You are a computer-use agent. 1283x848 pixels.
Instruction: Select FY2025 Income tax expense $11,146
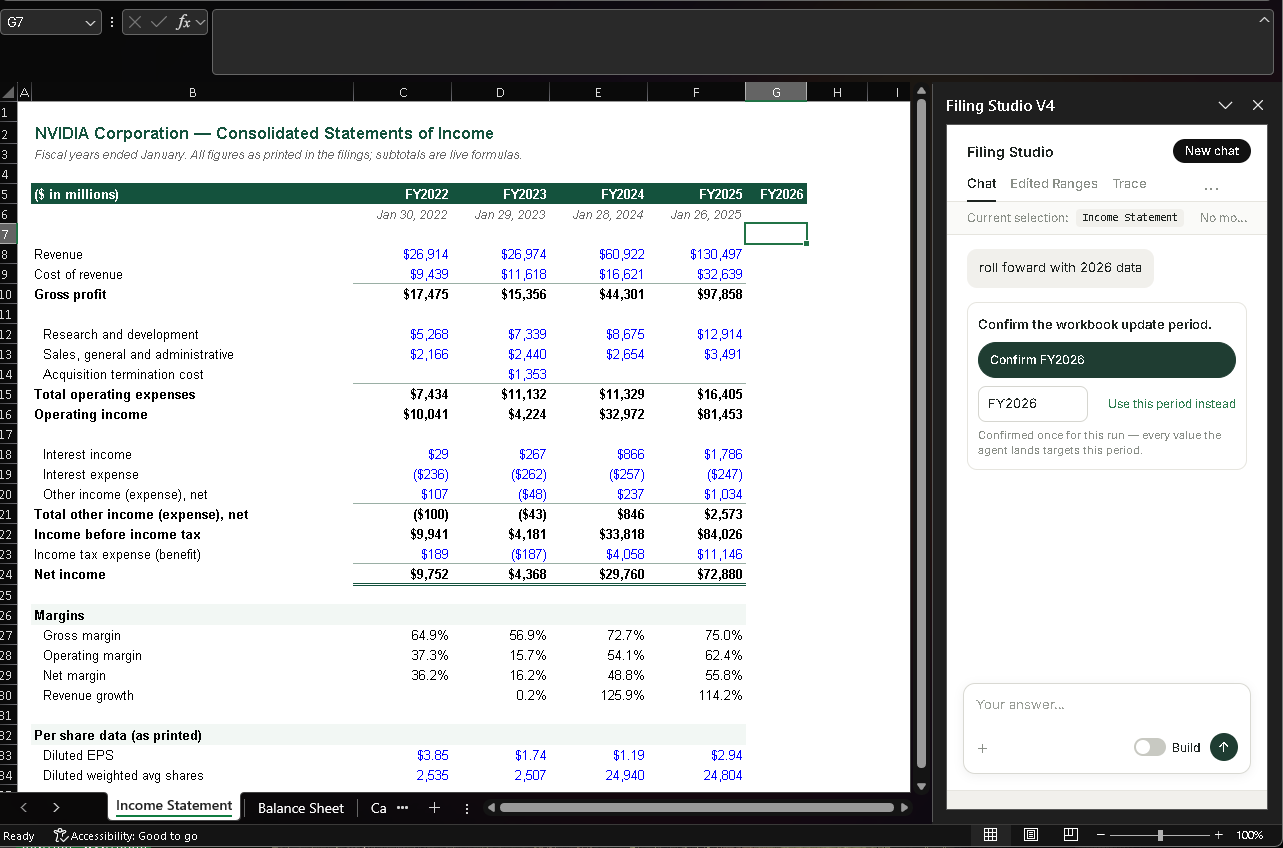tap(696, 554)
